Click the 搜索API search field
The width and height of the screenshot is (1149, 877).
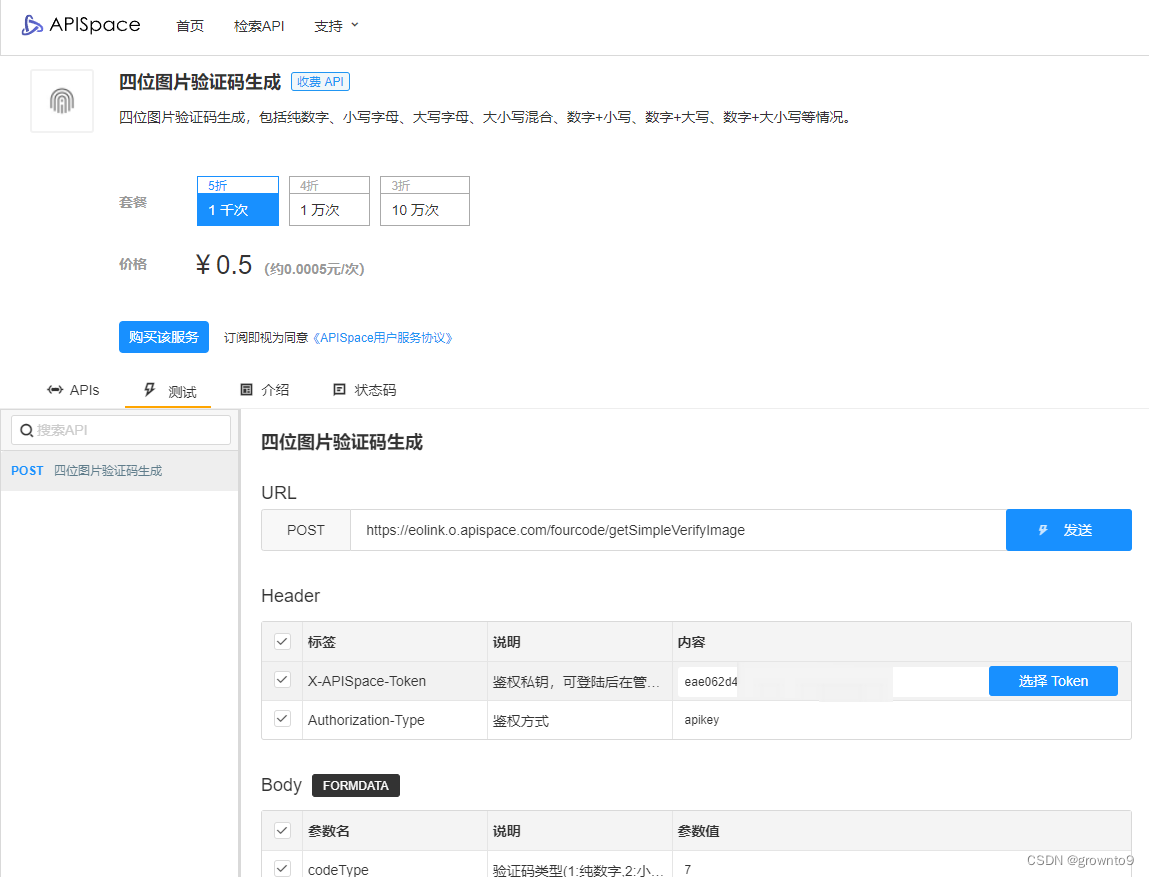[121, 430]
